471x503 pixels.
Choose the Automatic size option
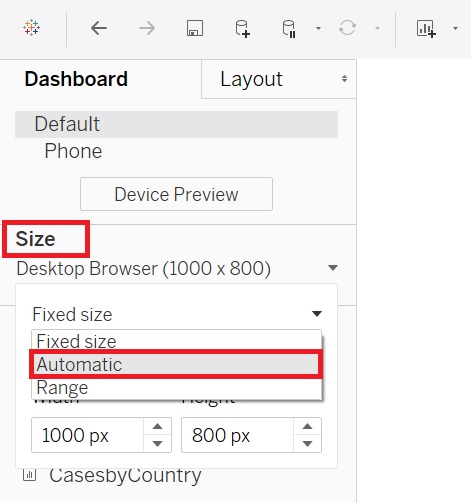[176, 364]
